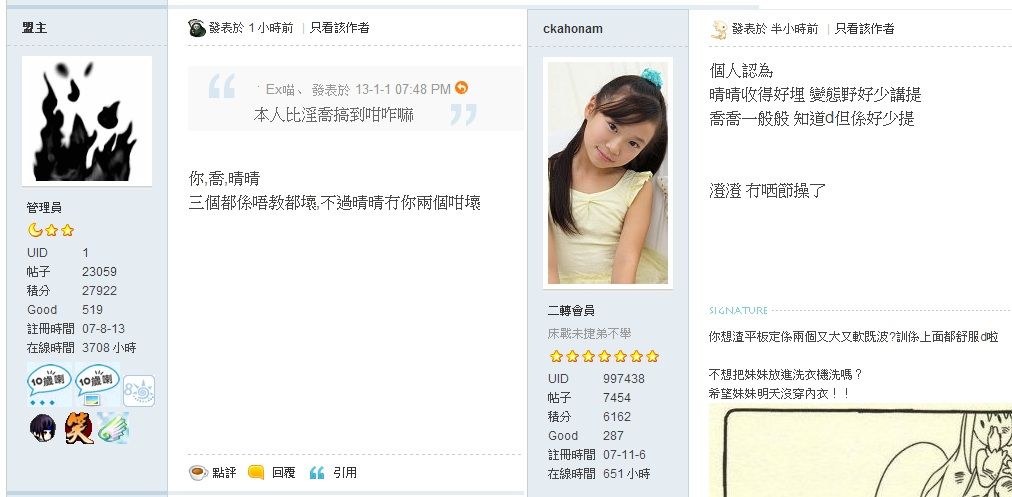Click the red 笑 character badge icon

click(x=79, y=429)
